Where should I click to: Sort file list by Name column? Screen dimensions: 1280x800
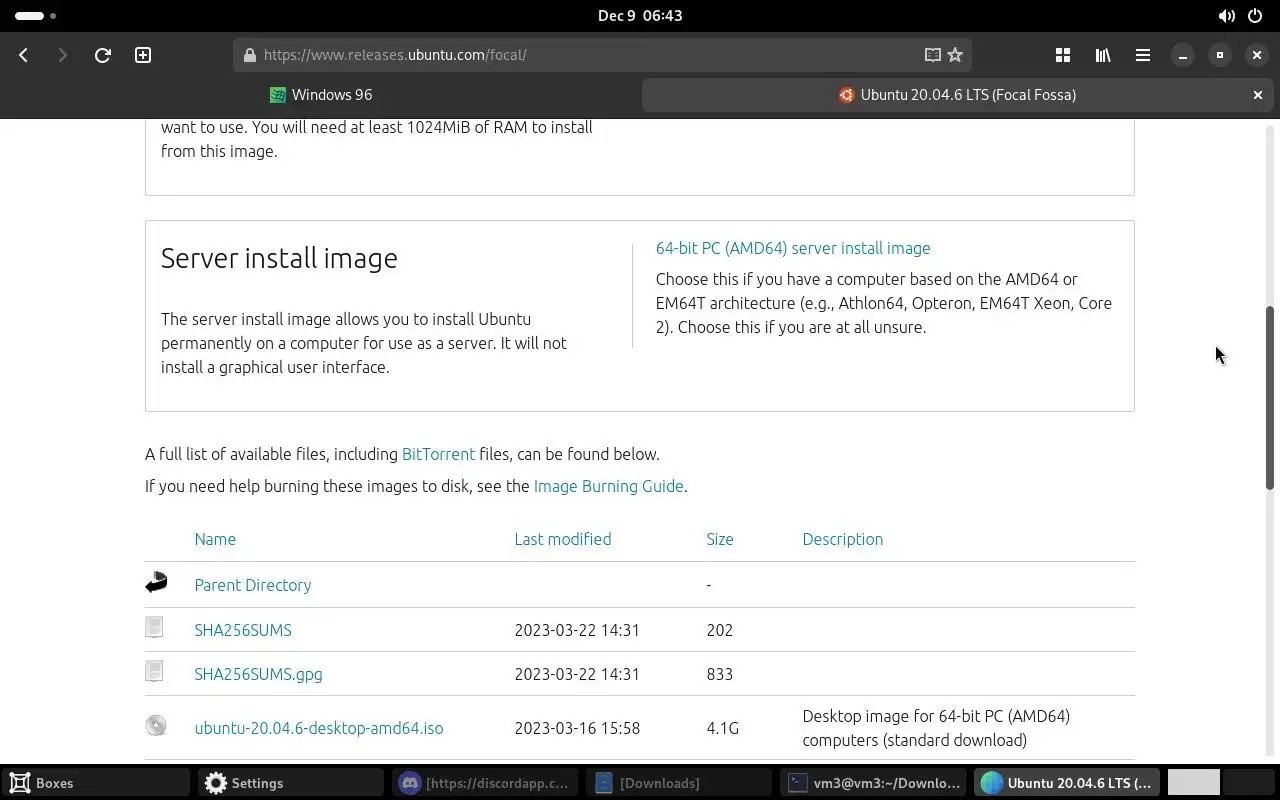215,539
